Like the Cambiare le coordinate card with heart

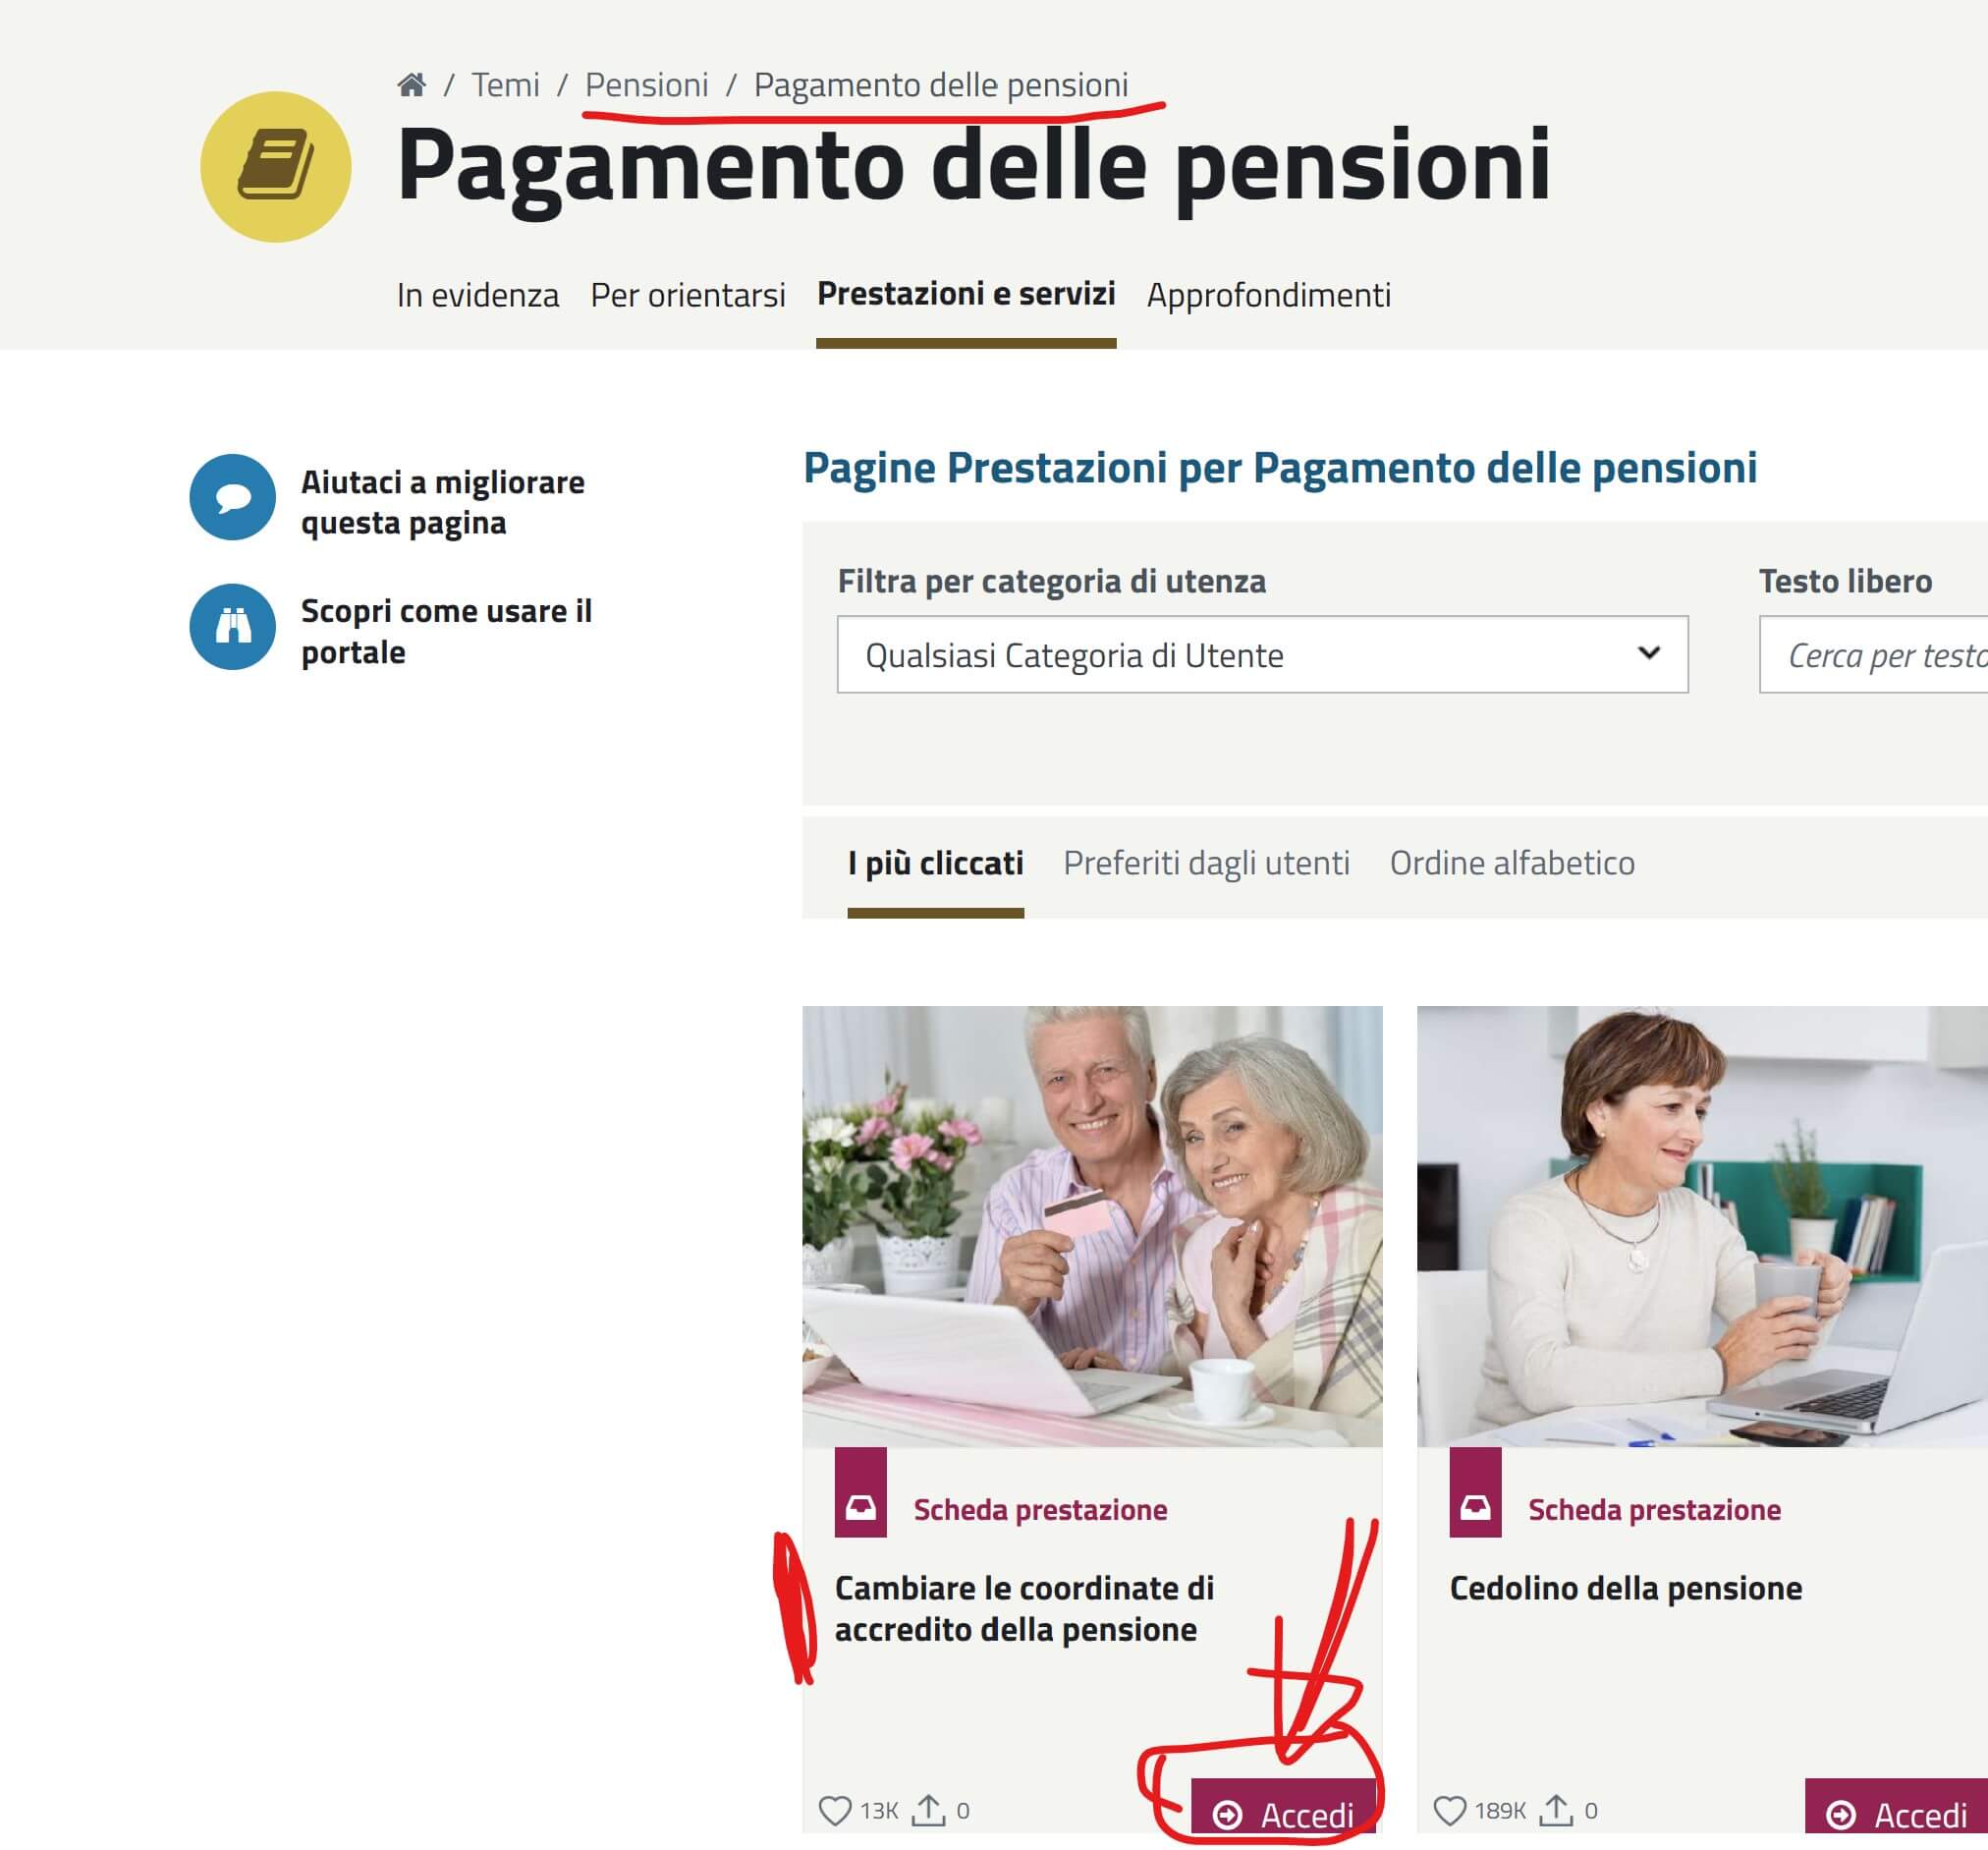(x=834, y=1811)
